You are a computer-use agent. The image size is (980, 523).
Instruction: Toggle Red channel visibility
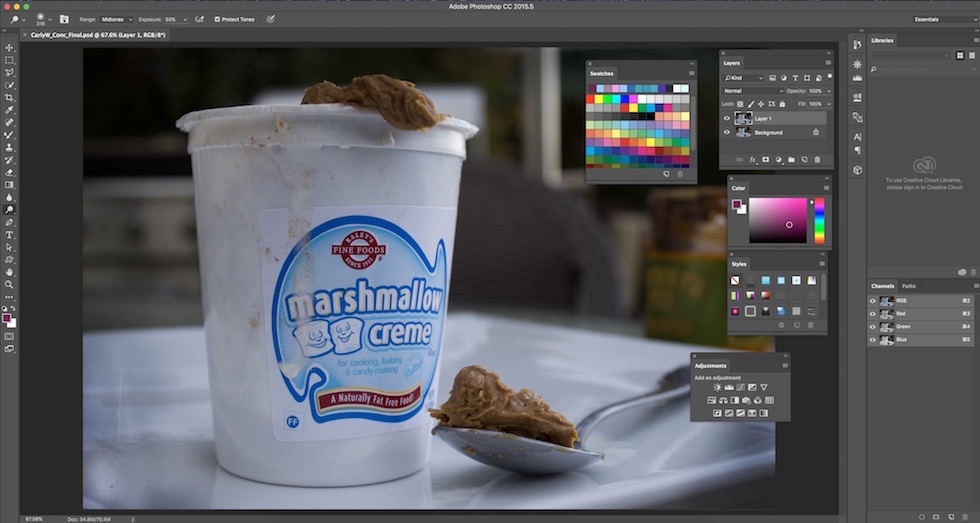click(873, 314)
